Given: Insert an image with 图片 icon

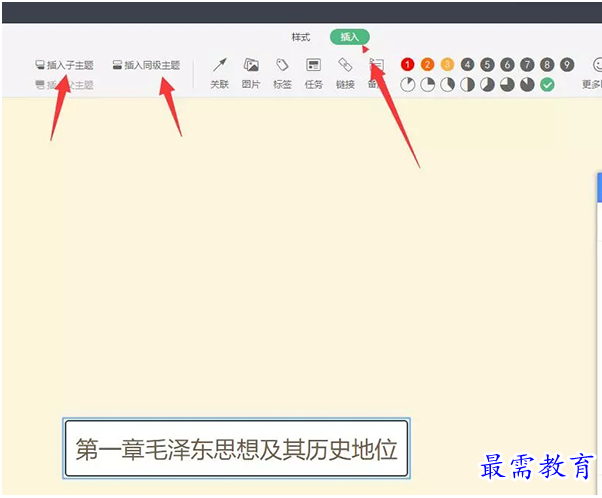Looking at the screenshot, I should pos(251,73).
